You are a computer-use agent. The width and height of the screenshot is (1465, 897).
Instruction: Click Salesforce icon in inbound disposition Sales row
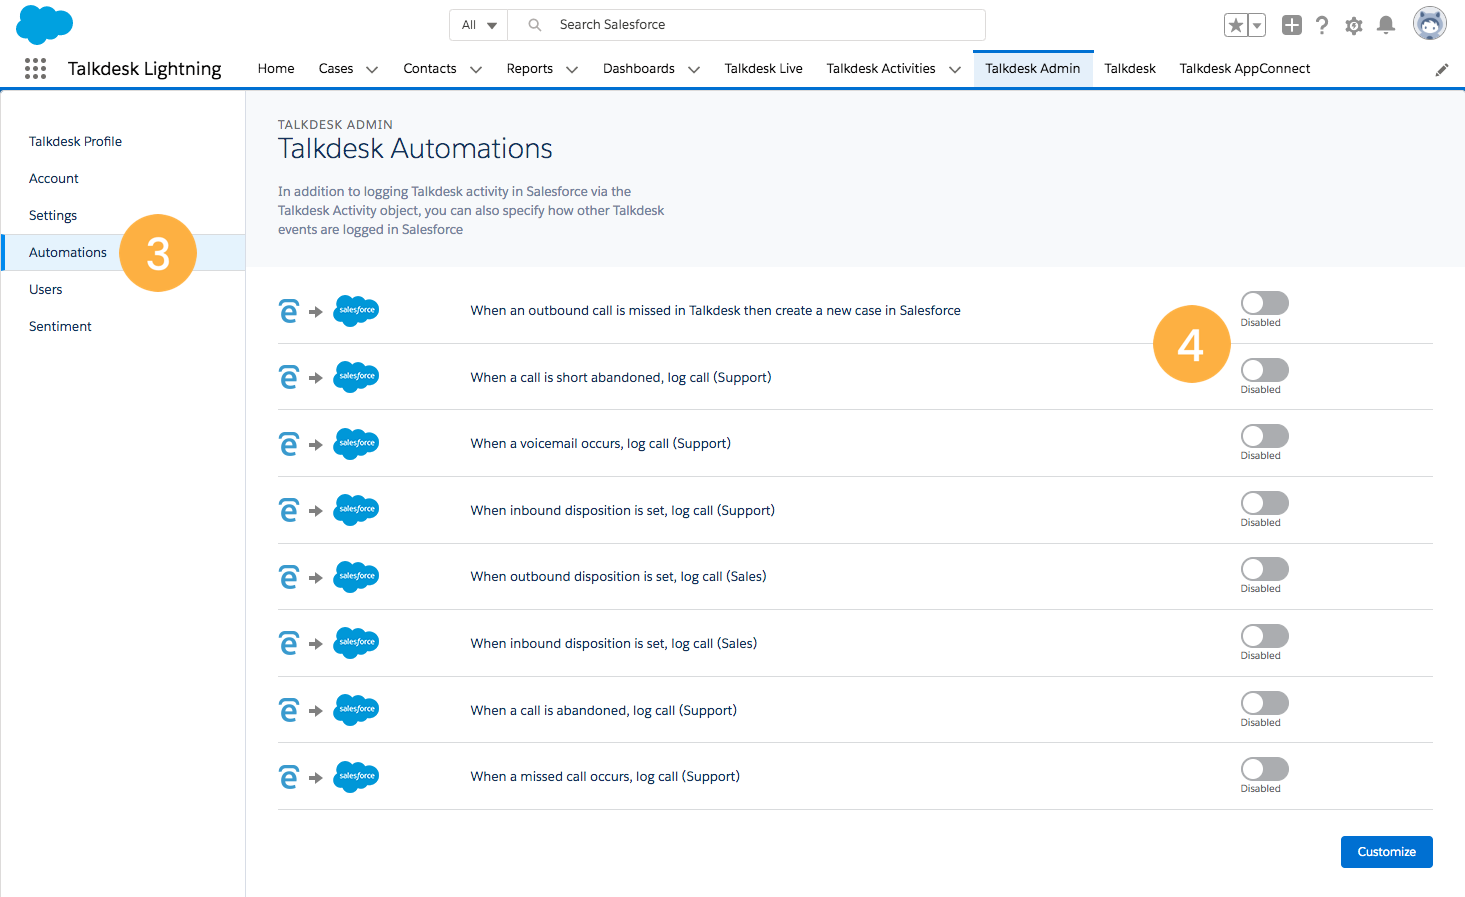tap(356, 643)
